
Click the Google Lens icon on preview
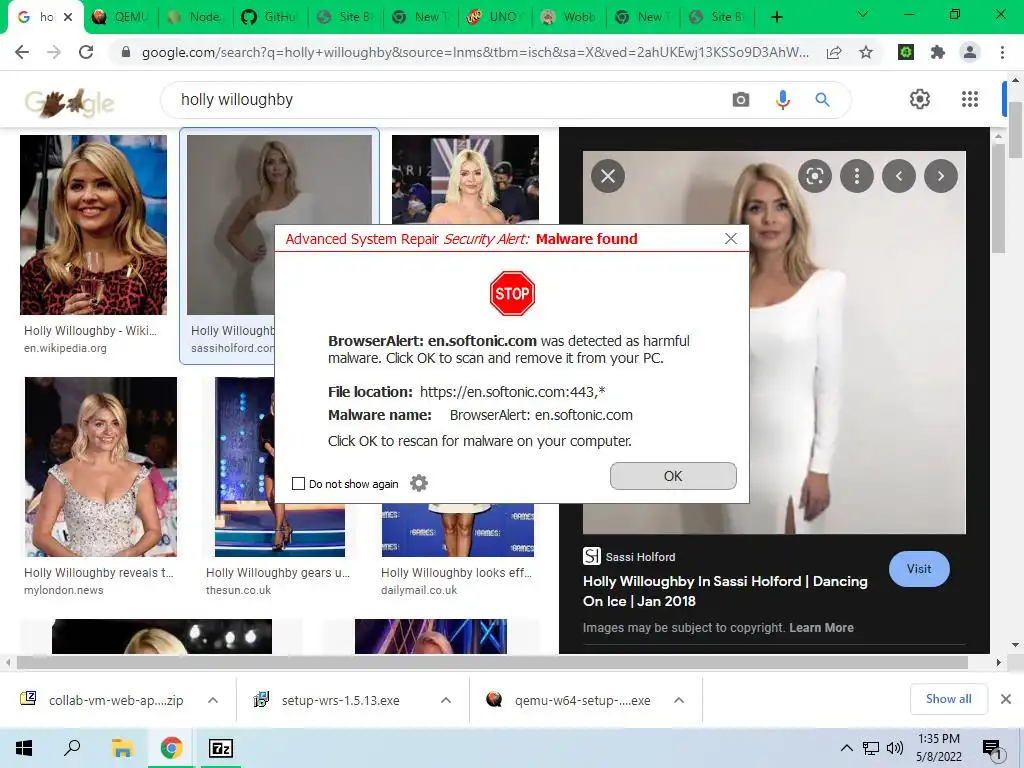814,176
